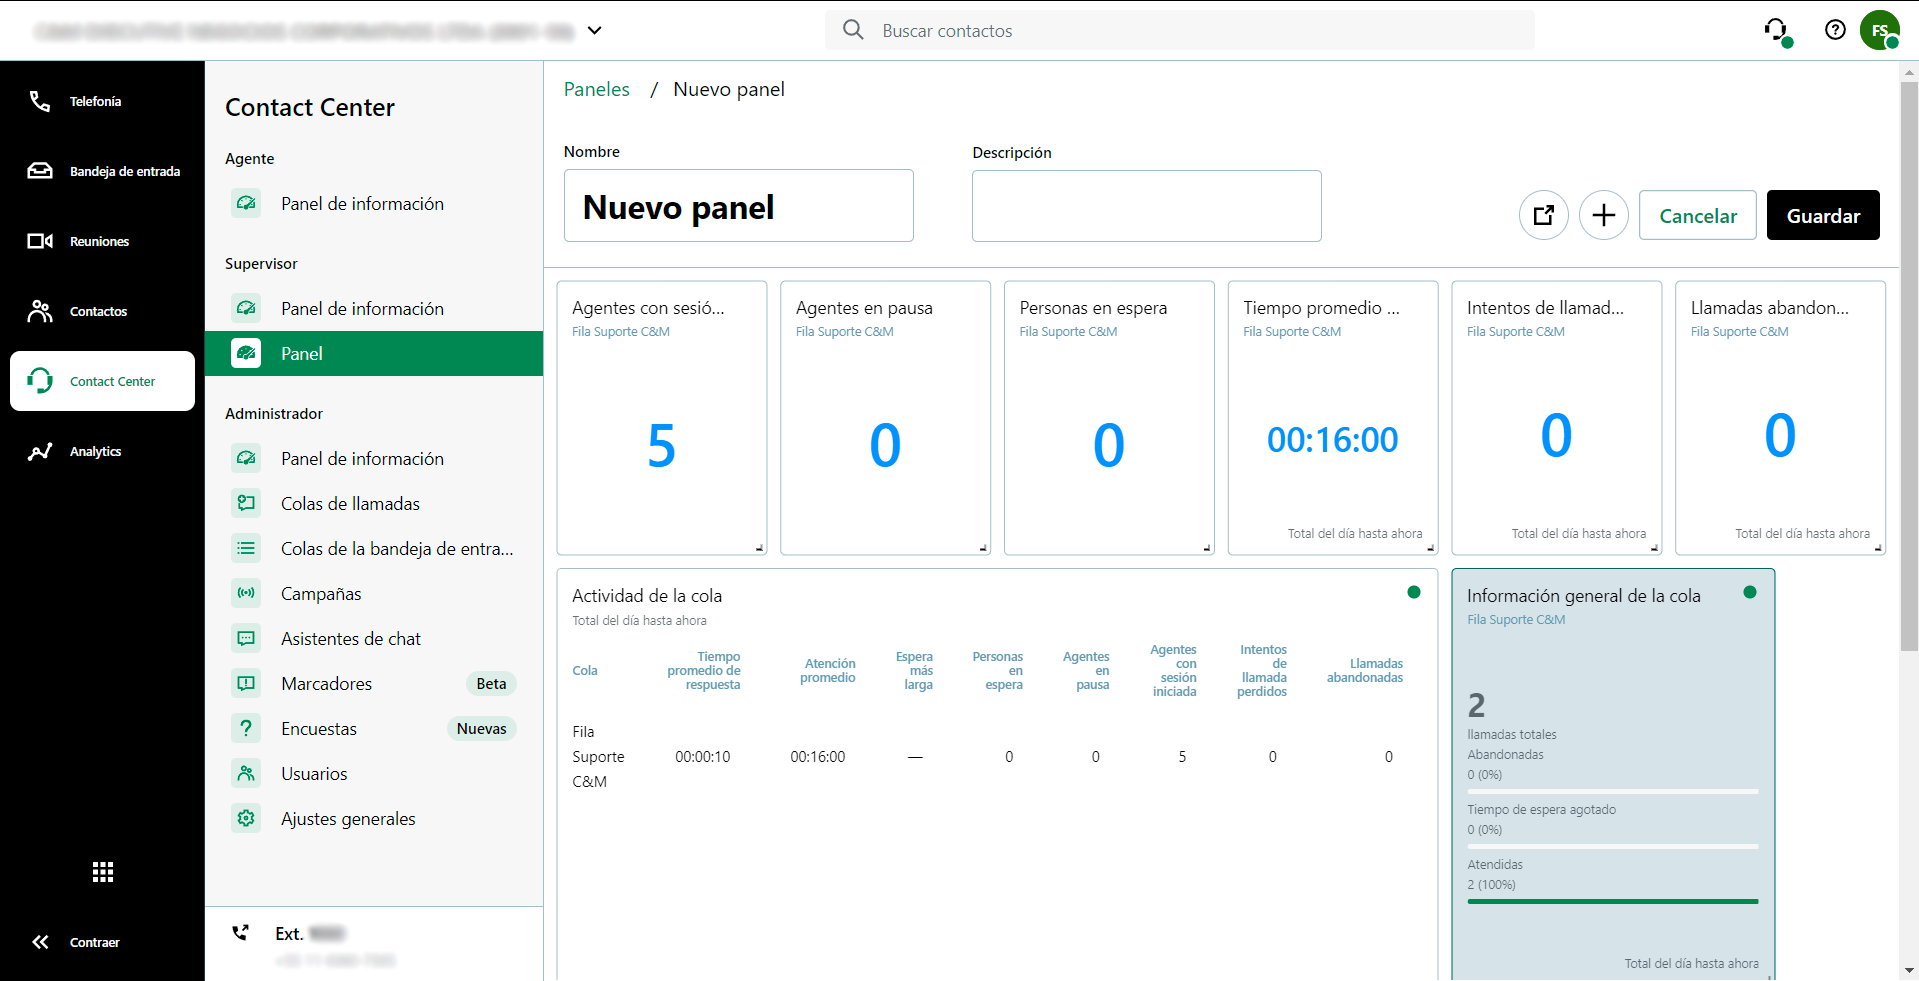Screen dimensions: 1919x981
Task: Open the panel export icon beside plus button
Action: click(1543, 215)
